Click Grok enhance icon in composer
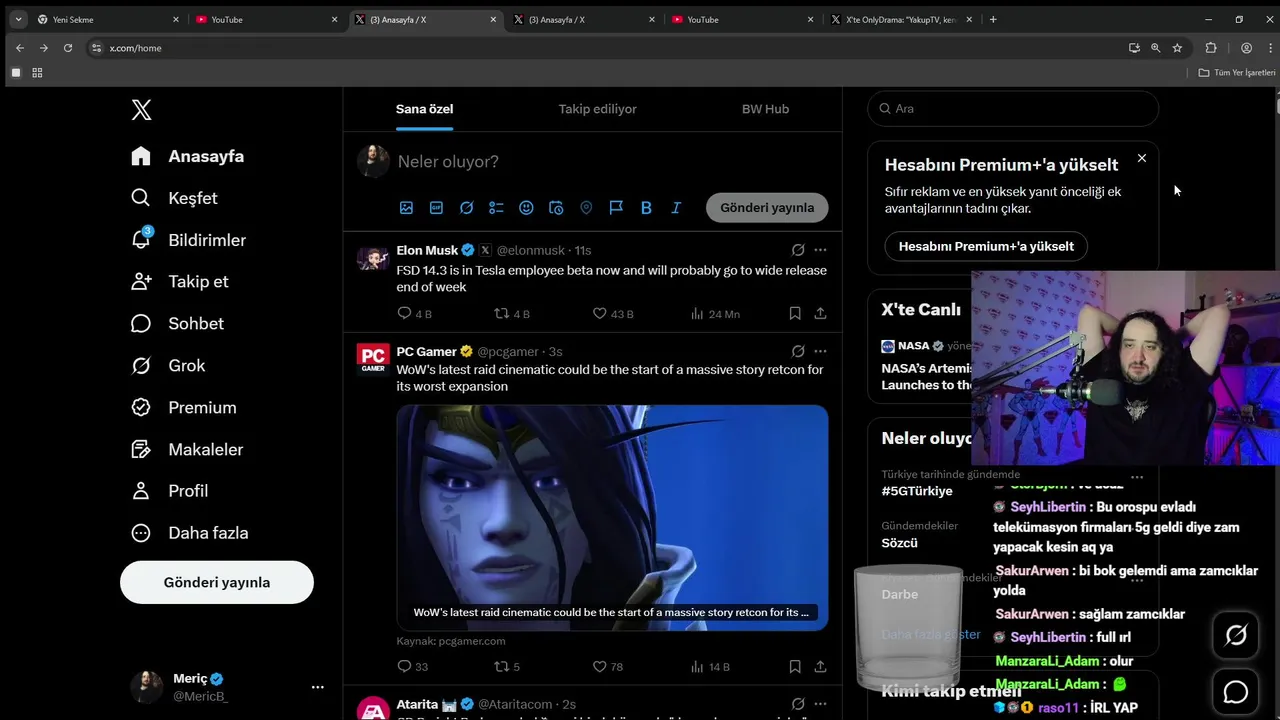The width and height of the screenshot is (1280, 720). pos(466,208)
